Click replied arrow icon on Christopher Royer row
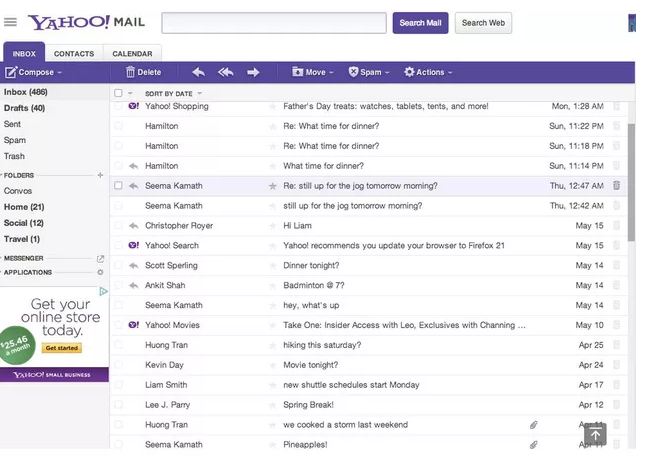The image size is (647, 467). (133, 226)
